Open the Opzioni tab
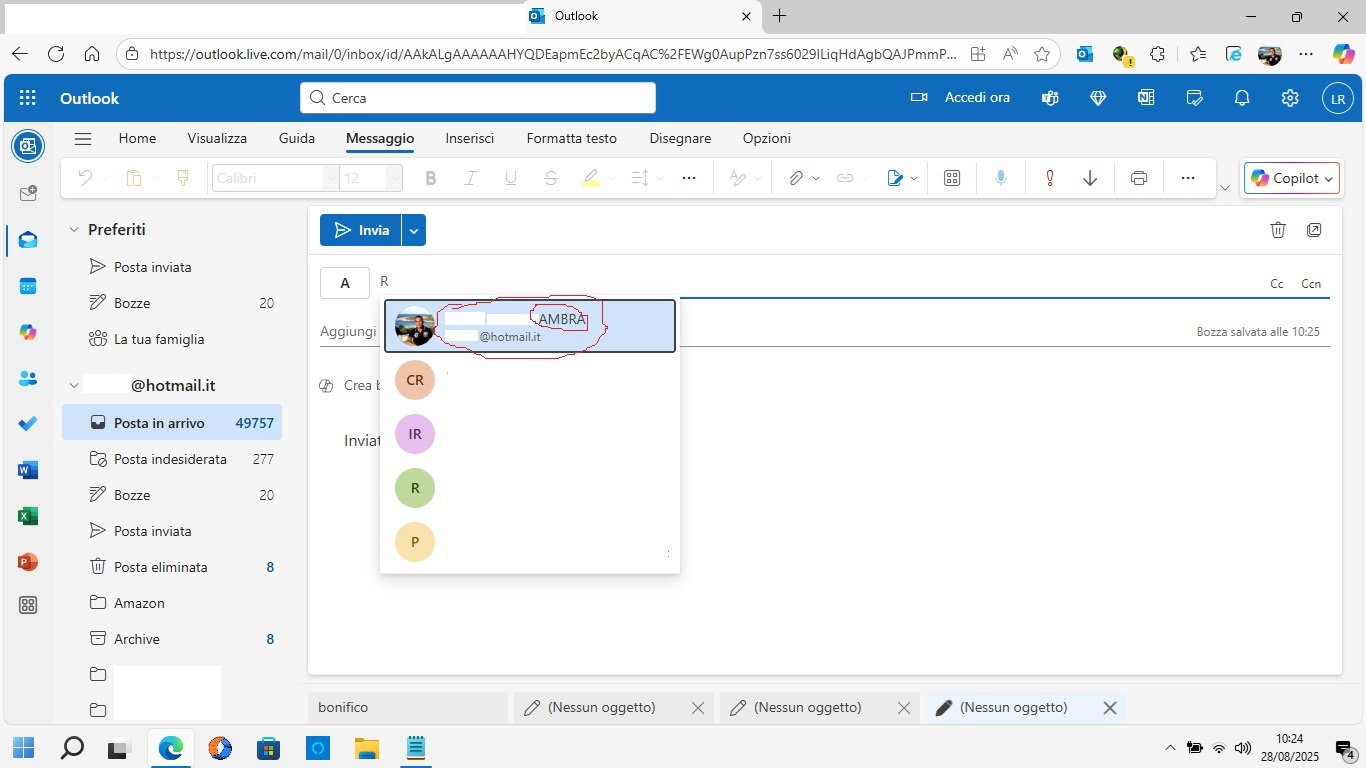This screenshot has height=768, width=1366. point(767,139)
